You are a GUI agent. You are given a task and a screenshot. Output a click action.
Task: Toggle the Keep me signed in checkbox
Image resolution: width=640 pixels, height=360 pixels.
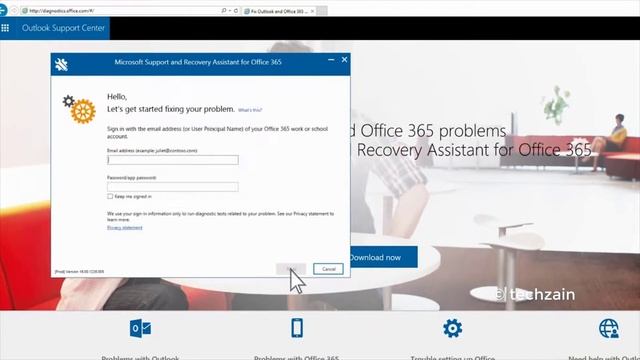pos(110,196)
